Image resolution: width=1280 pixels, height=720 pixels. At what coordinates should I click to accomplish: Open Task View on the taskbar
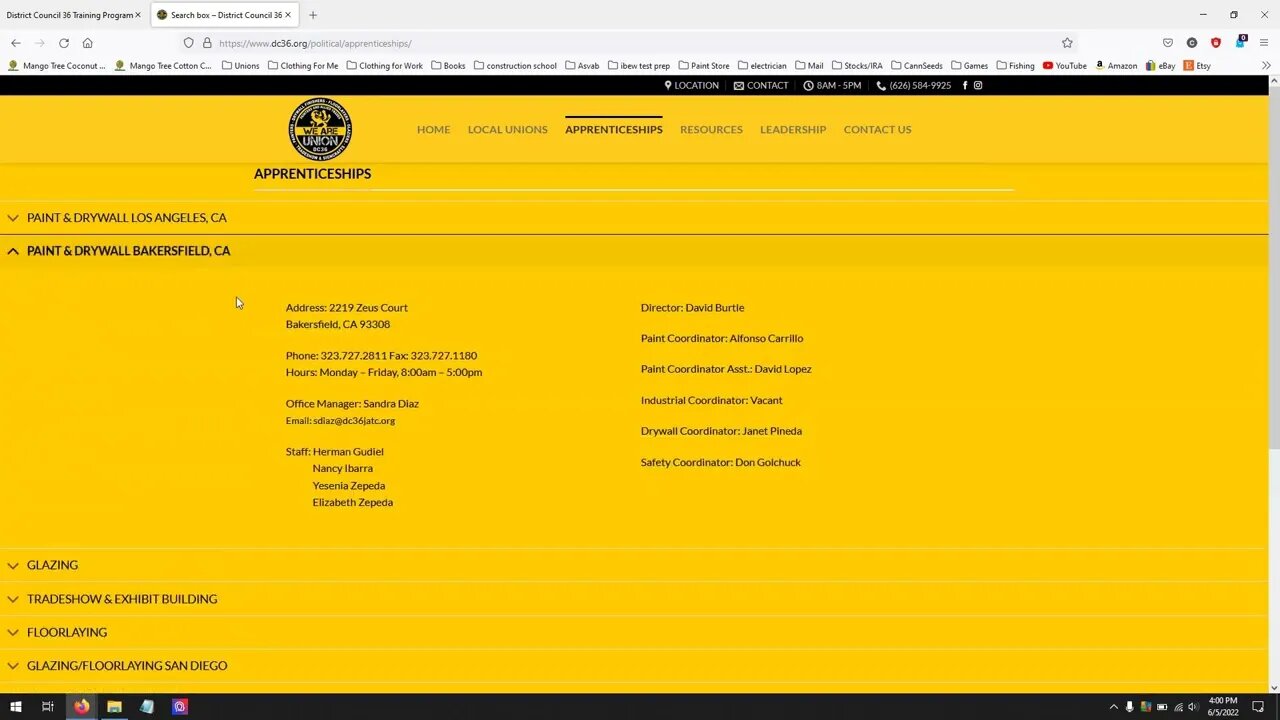47,707
